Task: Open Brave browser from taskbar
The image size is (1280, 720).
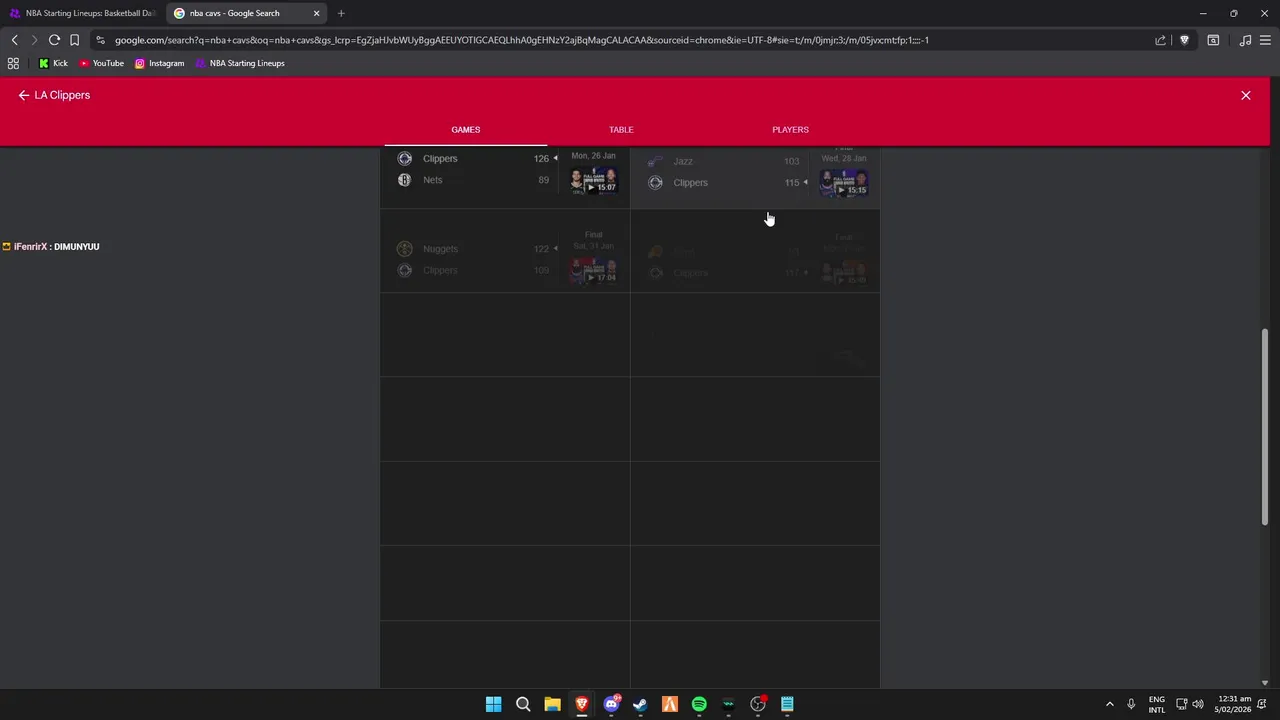Action: point(581,704)
